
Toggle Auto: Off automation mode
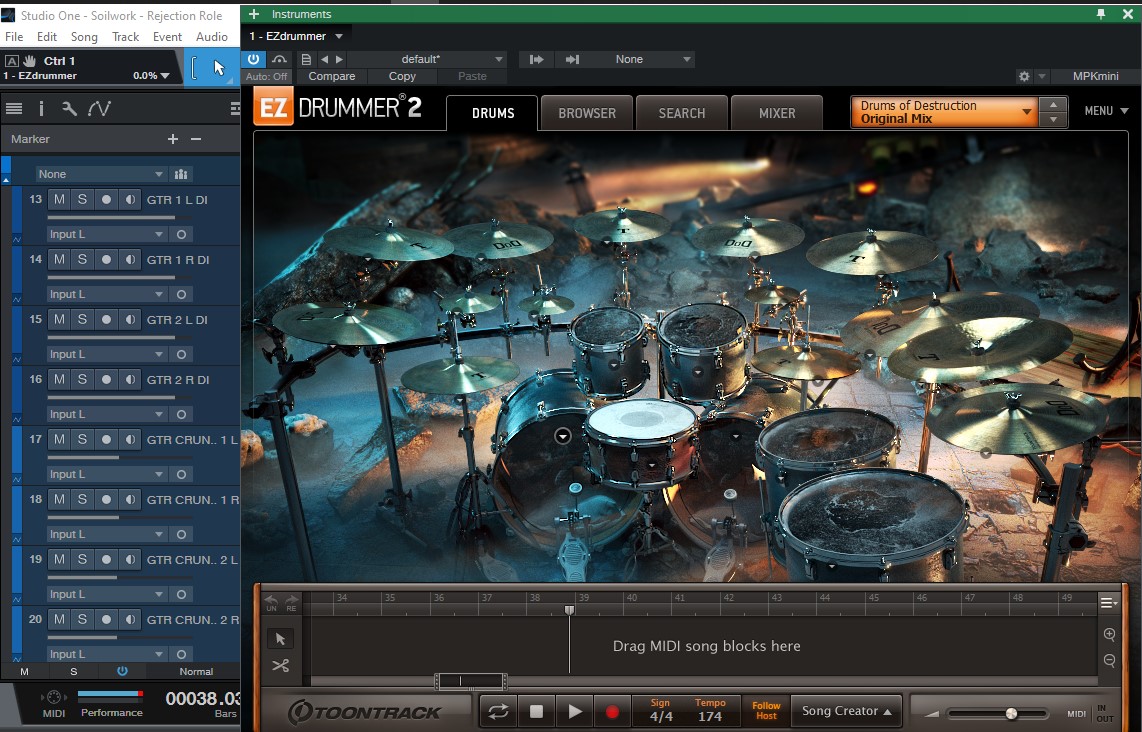(267, 76)
